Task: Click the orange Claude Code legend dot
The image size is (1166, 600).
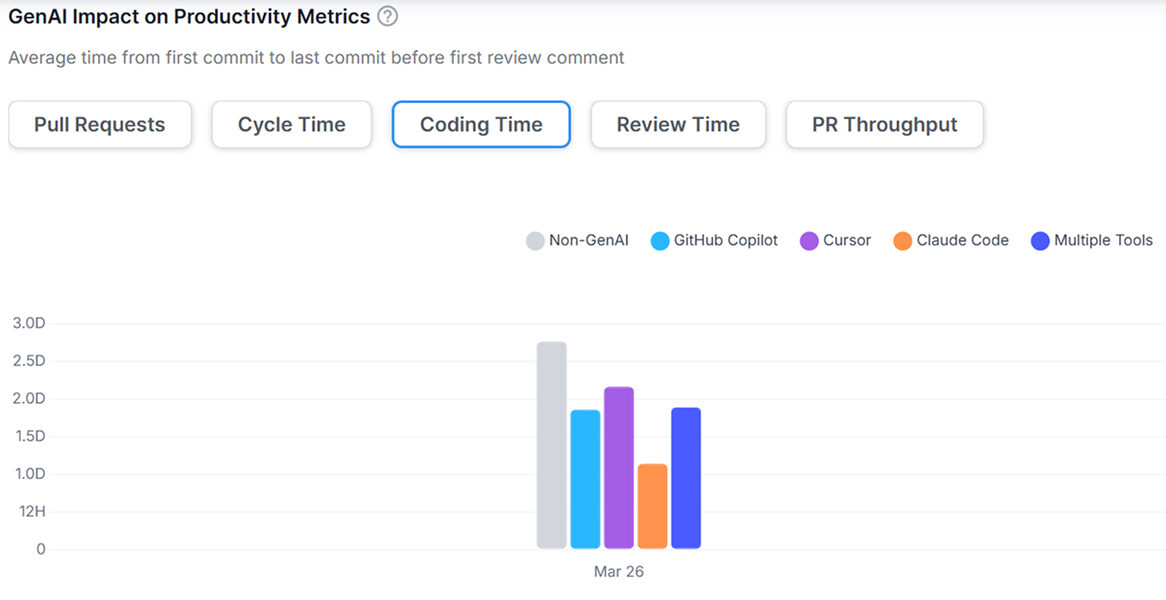Action: pos(903,241)
